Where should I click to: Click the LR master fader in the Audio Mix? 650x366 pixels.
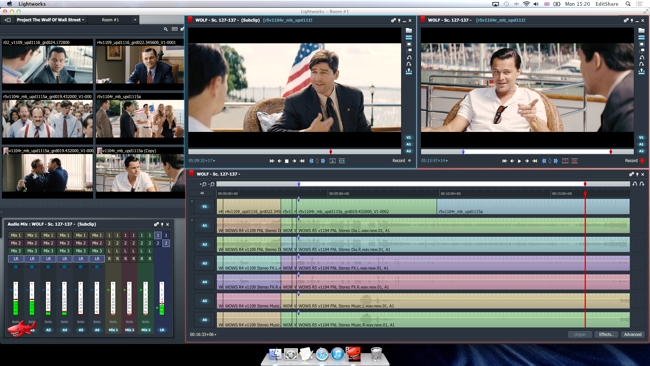162,298
